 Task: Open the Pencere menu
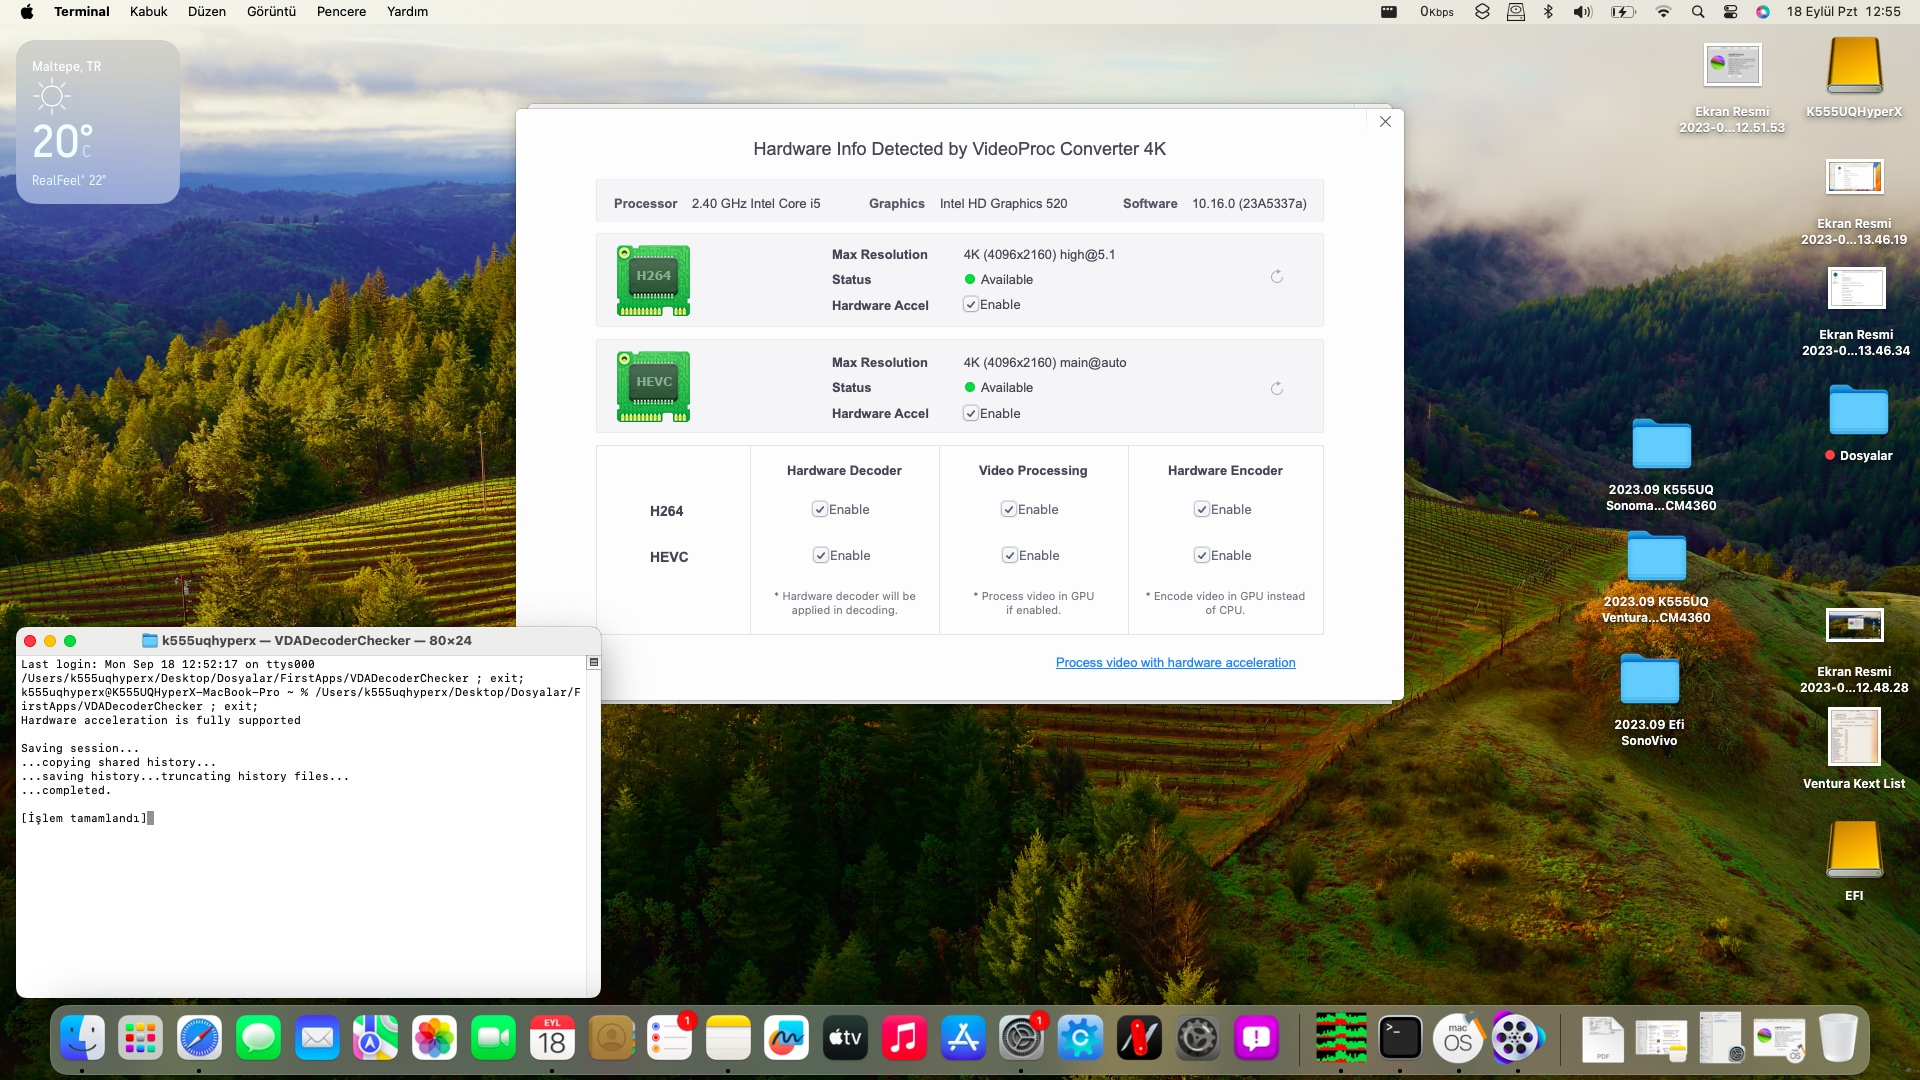click(x=341, y=12)
